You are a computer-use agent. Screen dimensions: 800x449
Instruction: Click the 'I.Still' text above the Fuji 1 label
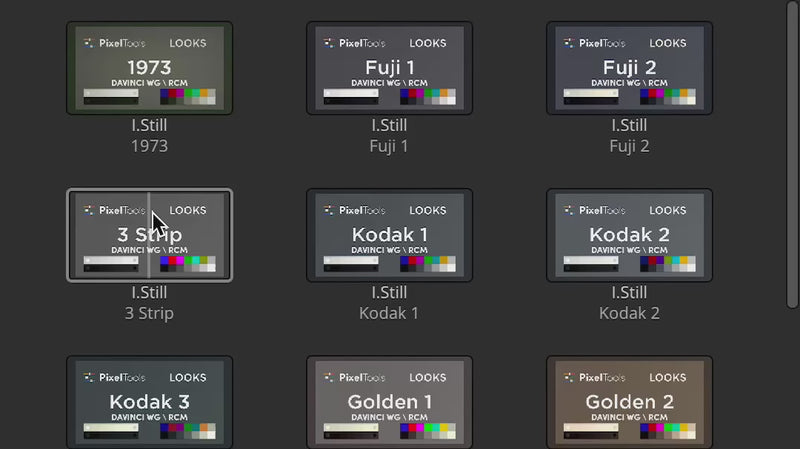pyautogui.click(x=389, y=125)
